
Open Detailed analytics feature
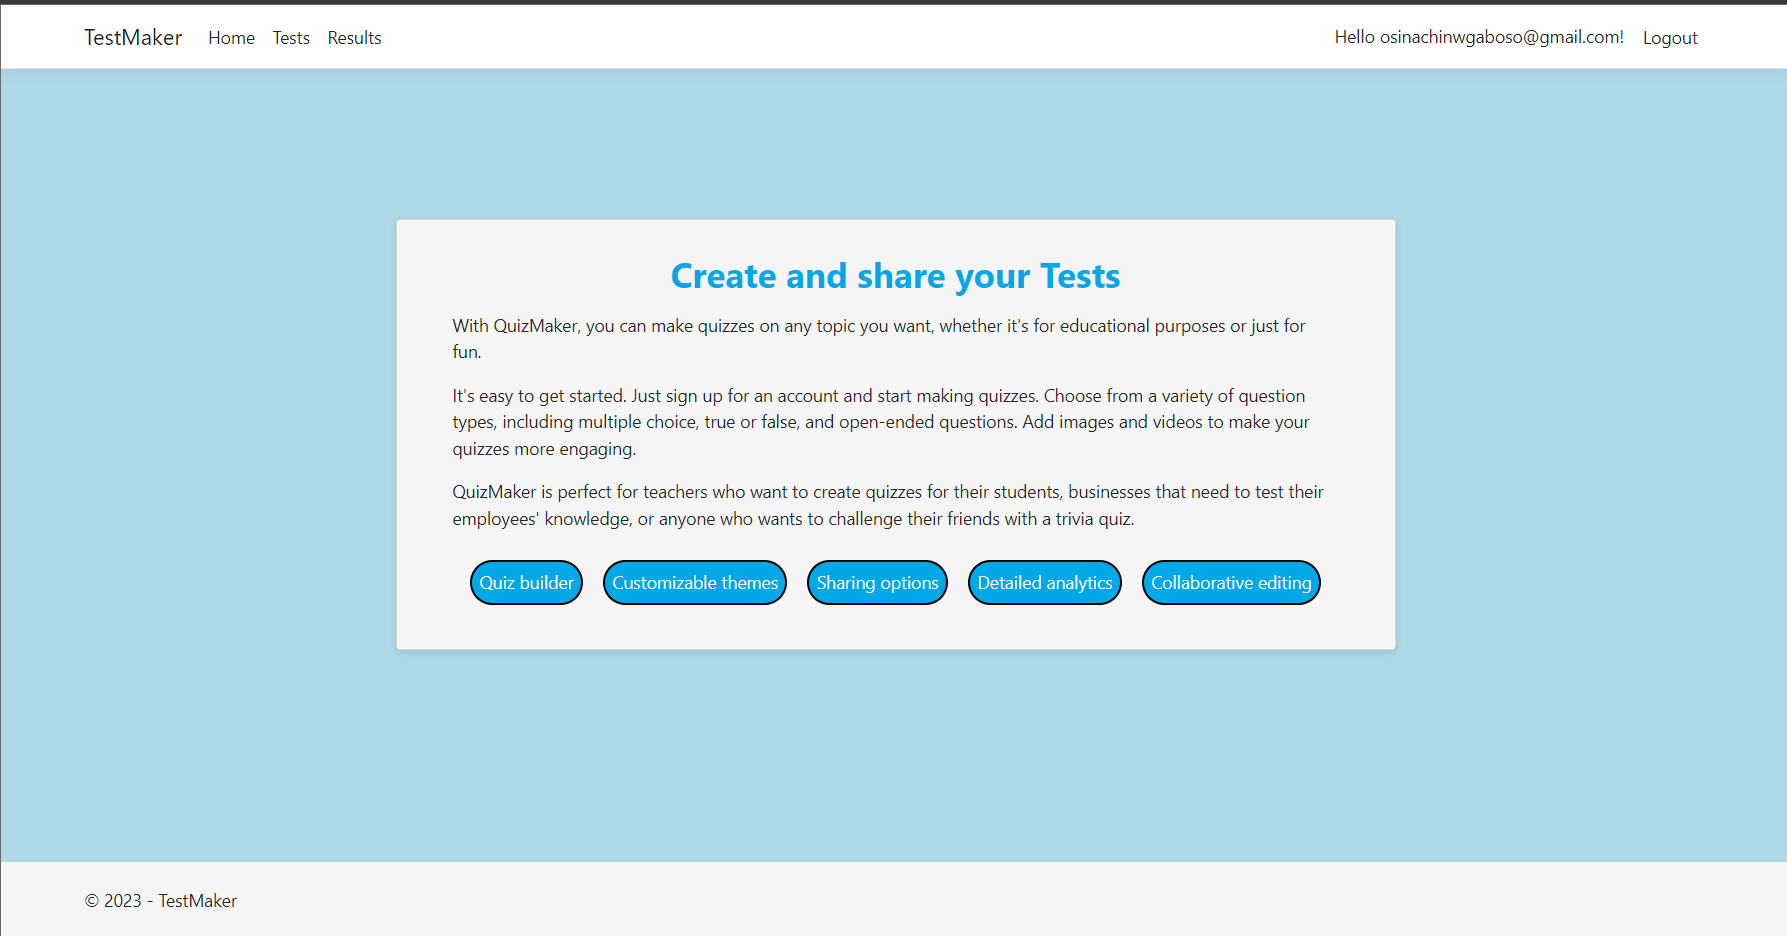click(x=1044, y=582)
